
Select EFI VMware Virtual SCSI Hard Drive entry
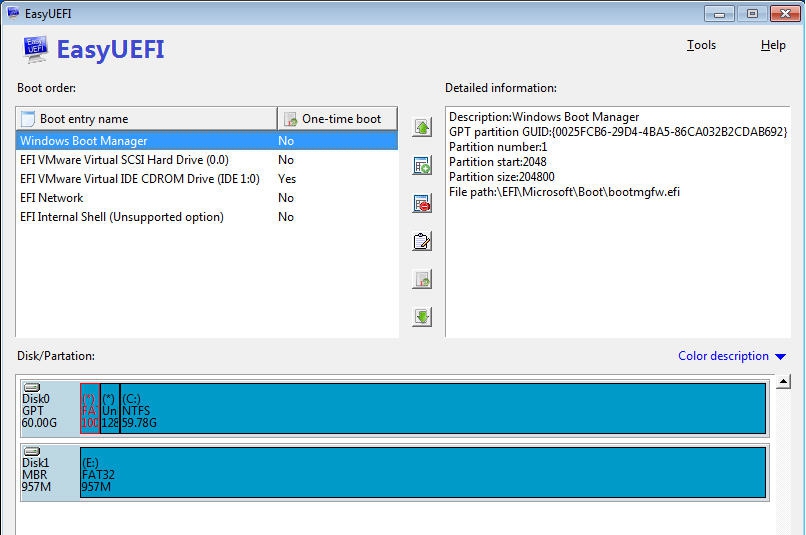pyautogui.click(x=207, y=160)
